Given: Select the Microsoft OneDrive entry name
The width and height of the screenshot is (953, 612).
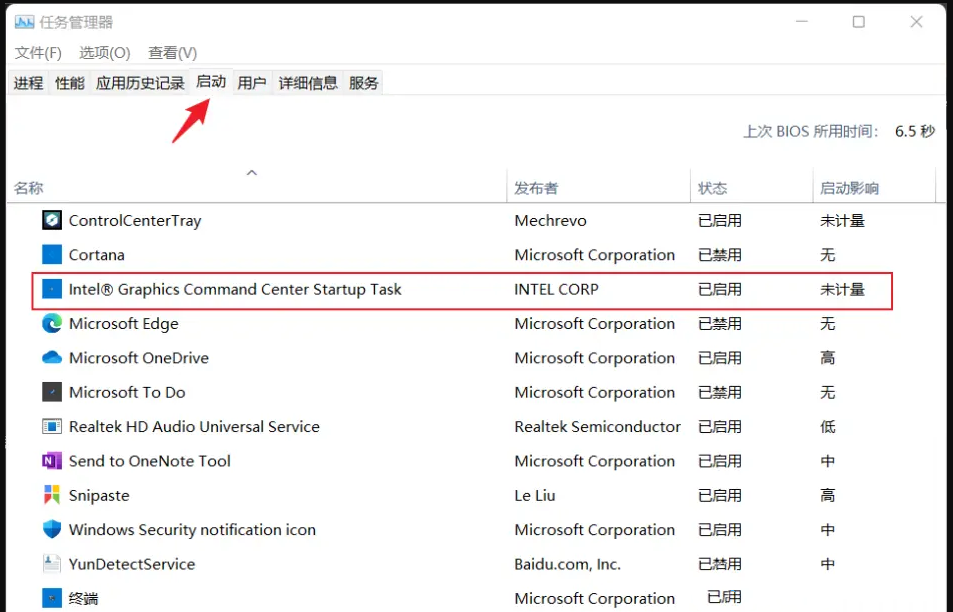Looking at the screenshot, I should point(139,358).
